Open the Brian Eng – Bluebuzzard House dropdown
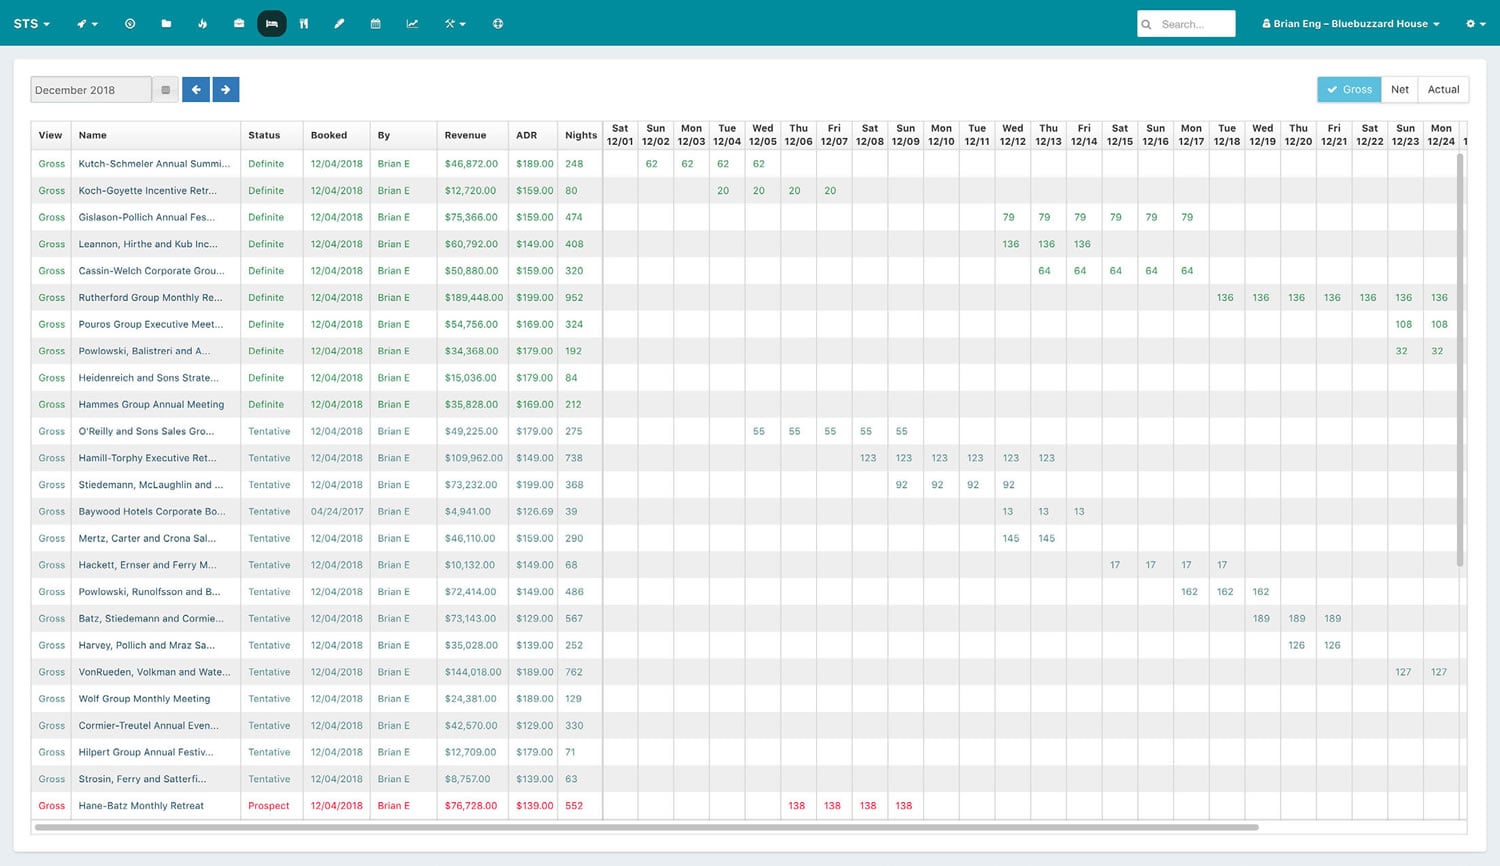1500x866 pixels. tap(1350, 23)
